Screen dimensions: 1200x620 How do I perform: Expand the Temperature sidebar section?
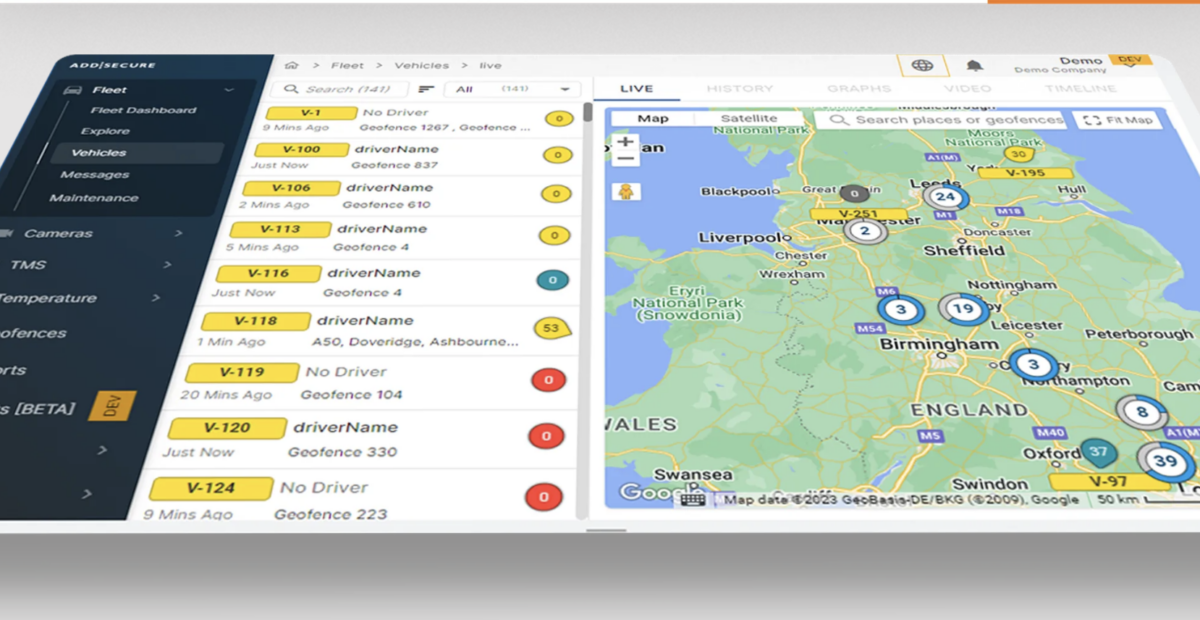pos(80,298)
